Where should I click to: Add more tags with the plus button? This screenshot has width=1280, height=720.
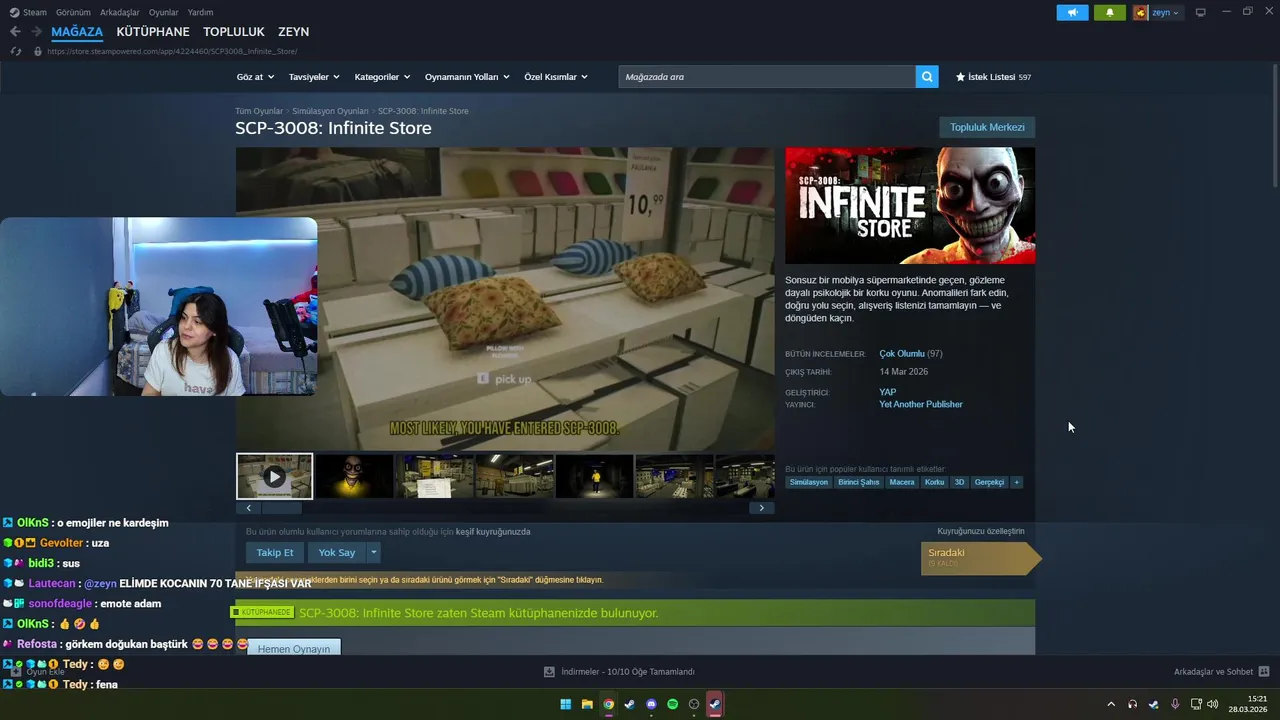tap(1017, 482)
